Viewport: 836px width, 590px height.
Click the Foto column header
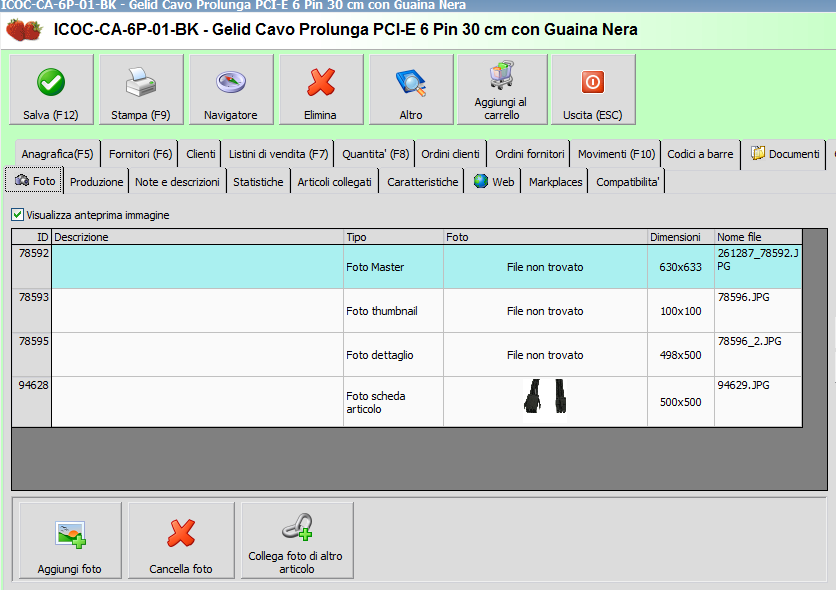tap(545, 237)
